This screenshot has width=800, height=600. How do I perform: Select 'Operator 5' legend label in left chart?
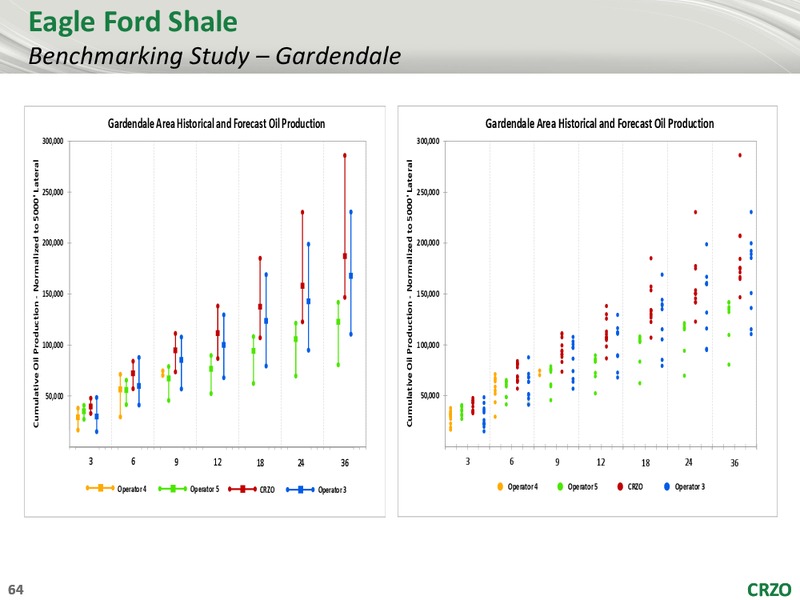205,489
